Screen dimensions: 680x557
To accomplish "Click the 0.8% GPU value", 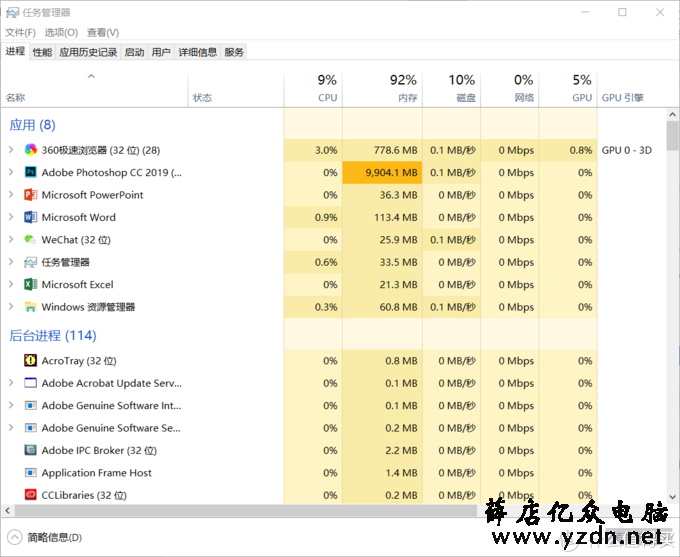I will point(581,150).
